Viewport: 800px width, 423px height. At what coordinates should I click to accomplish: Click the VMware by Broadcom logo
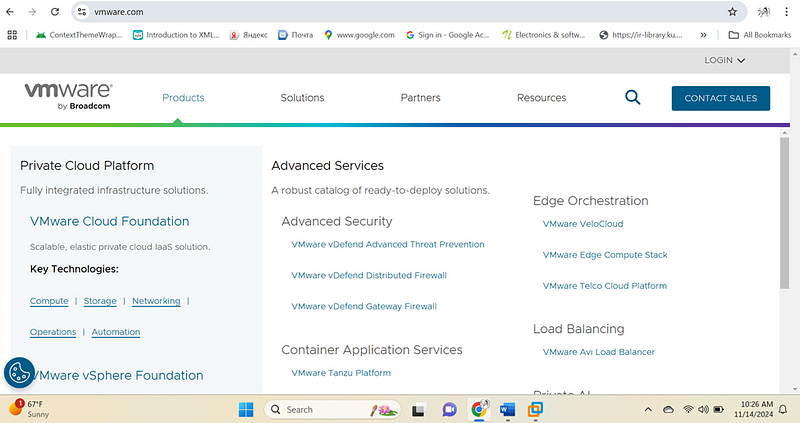tap(68, 96)
